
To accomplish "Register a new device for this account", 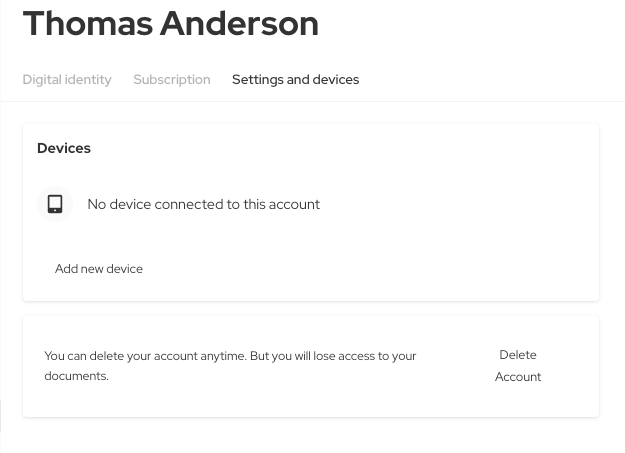I will pos(99,269).
